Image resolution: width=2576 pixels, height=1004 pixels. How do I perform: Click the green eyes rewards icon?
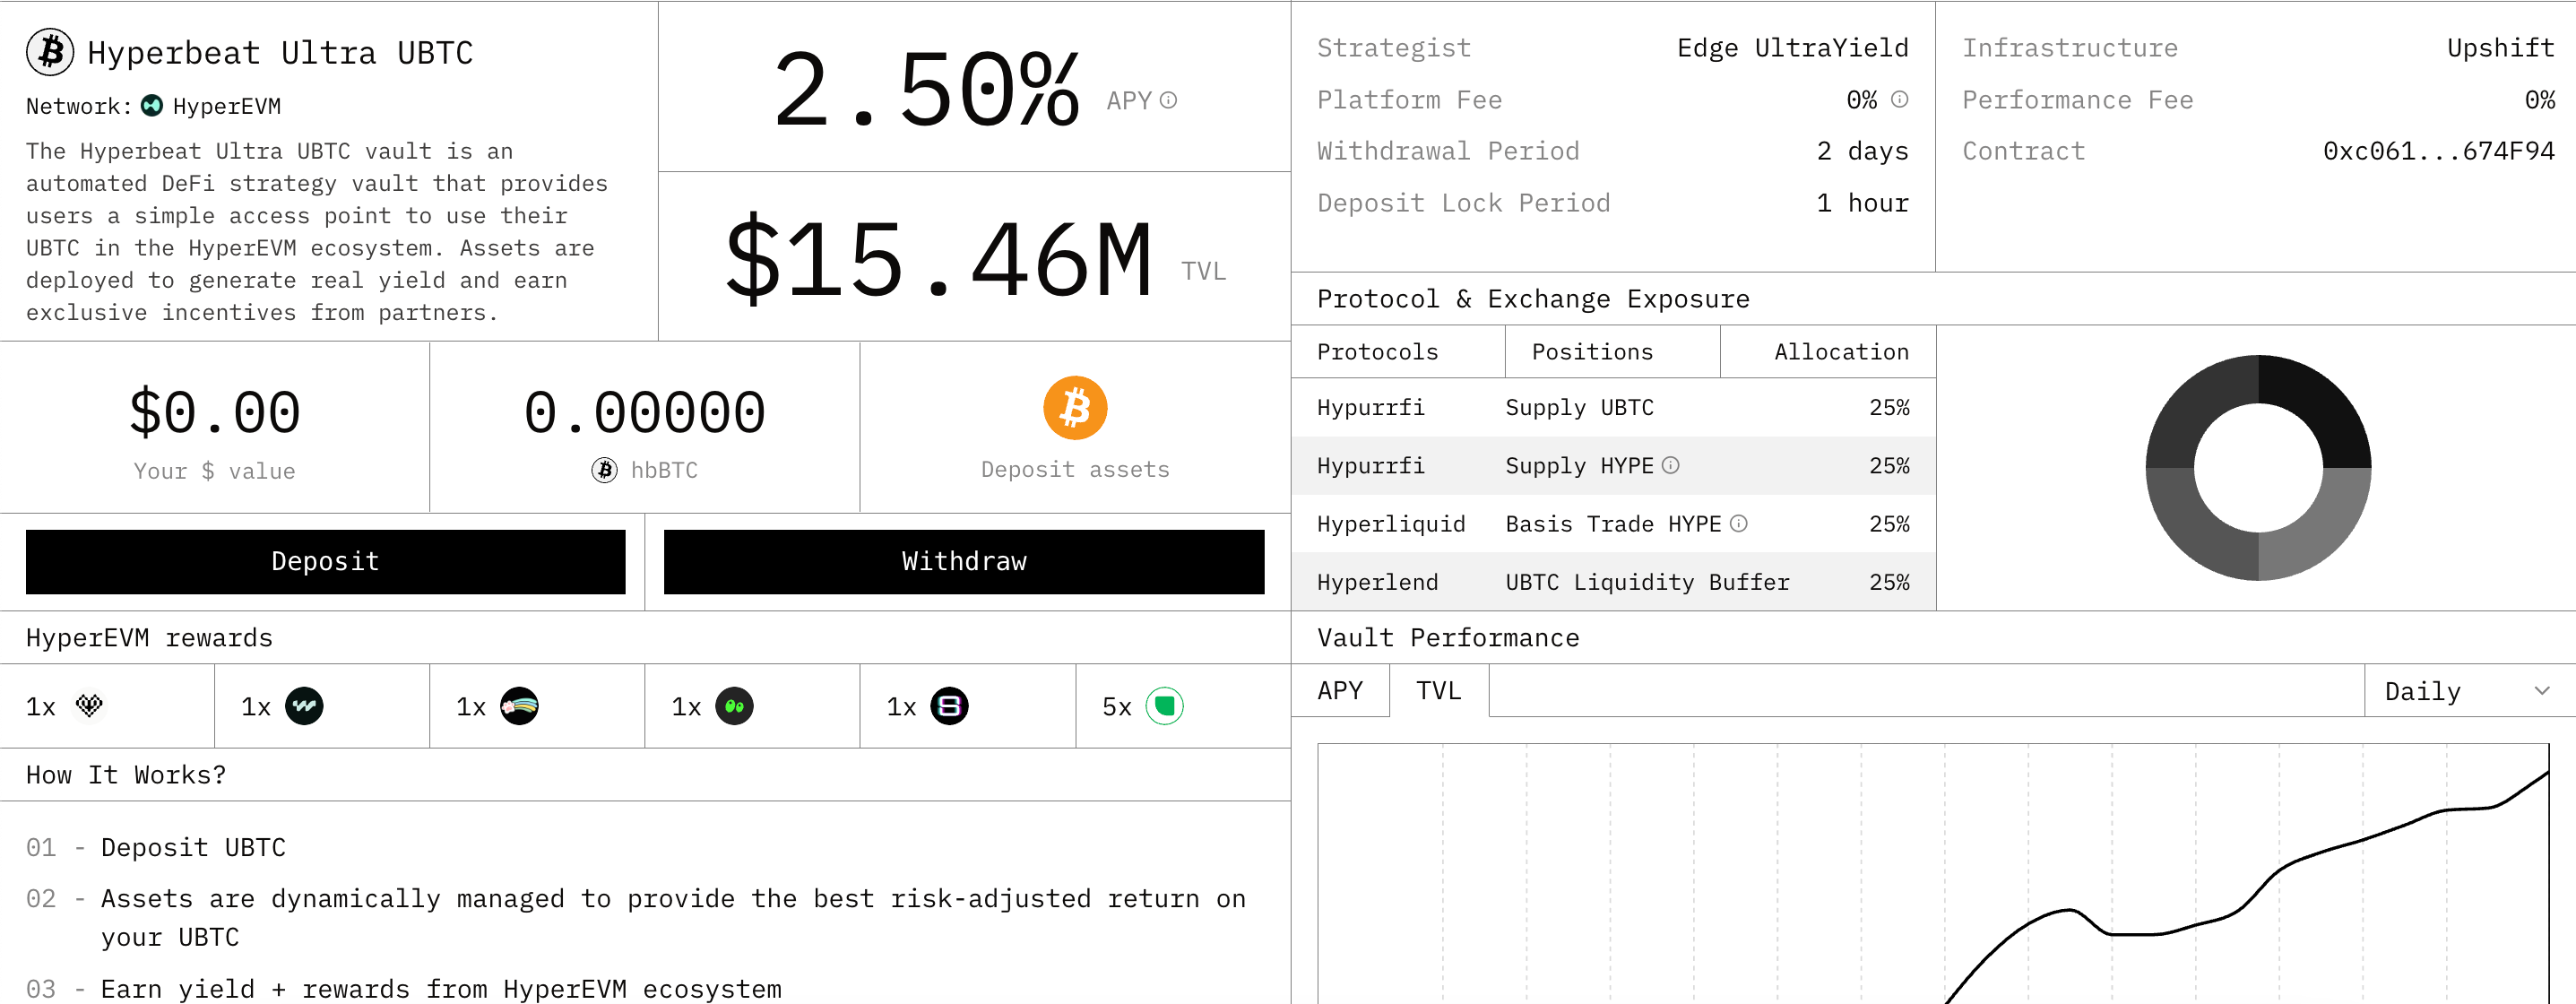pyautogui.click(x=734, y=706)
